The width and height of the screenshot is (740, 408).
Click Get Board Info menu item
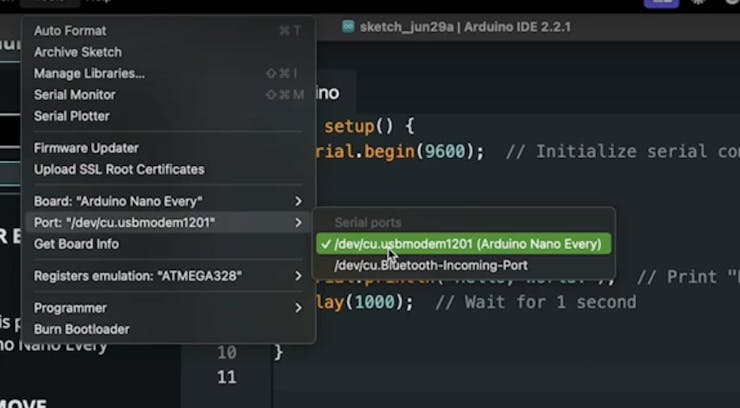click(168, 244)
